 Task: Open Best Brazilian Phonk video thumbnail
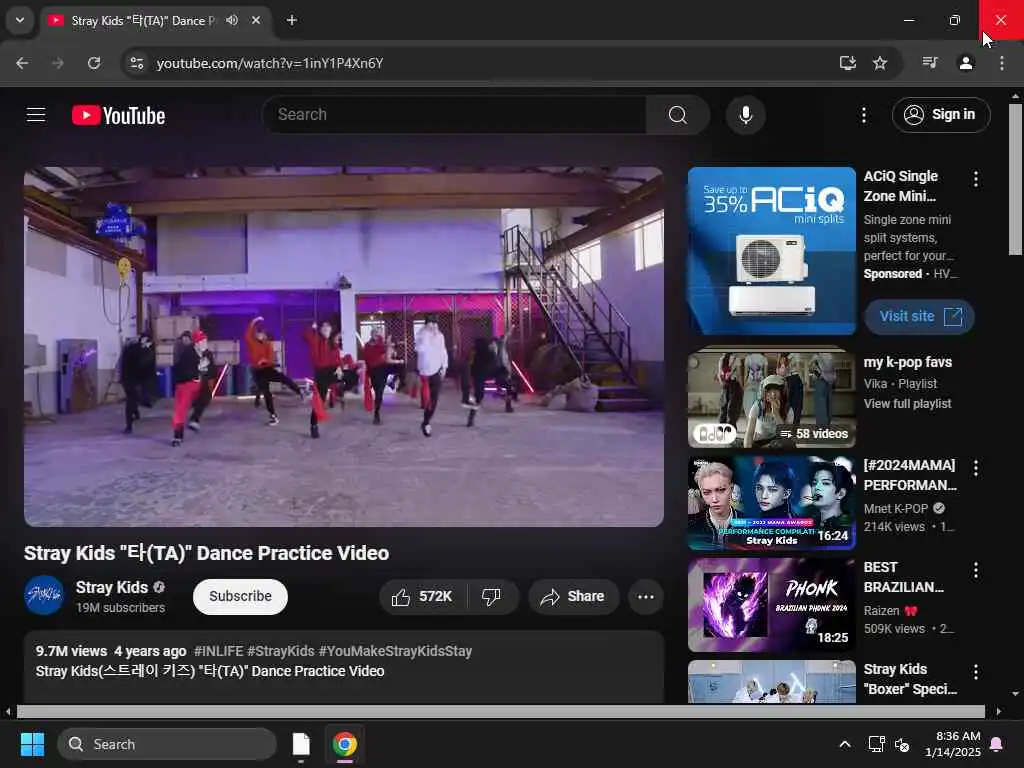tap(771, 605)
